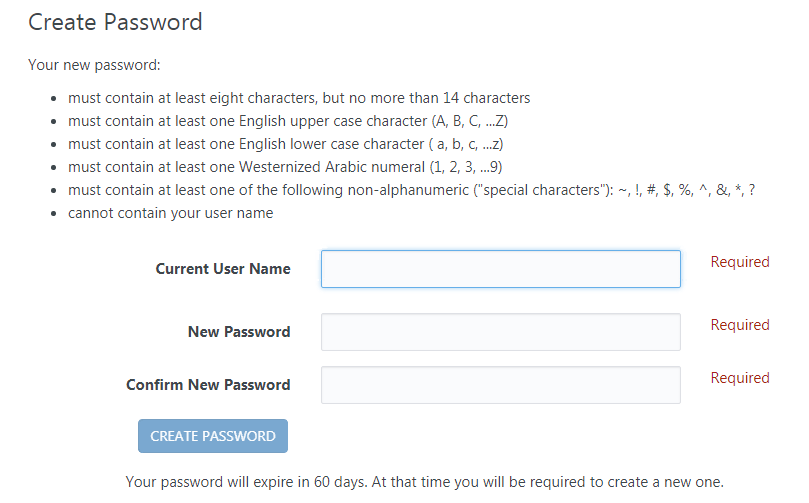
Task: Click the upper case character requirement
Action: (x=288, y=121)
